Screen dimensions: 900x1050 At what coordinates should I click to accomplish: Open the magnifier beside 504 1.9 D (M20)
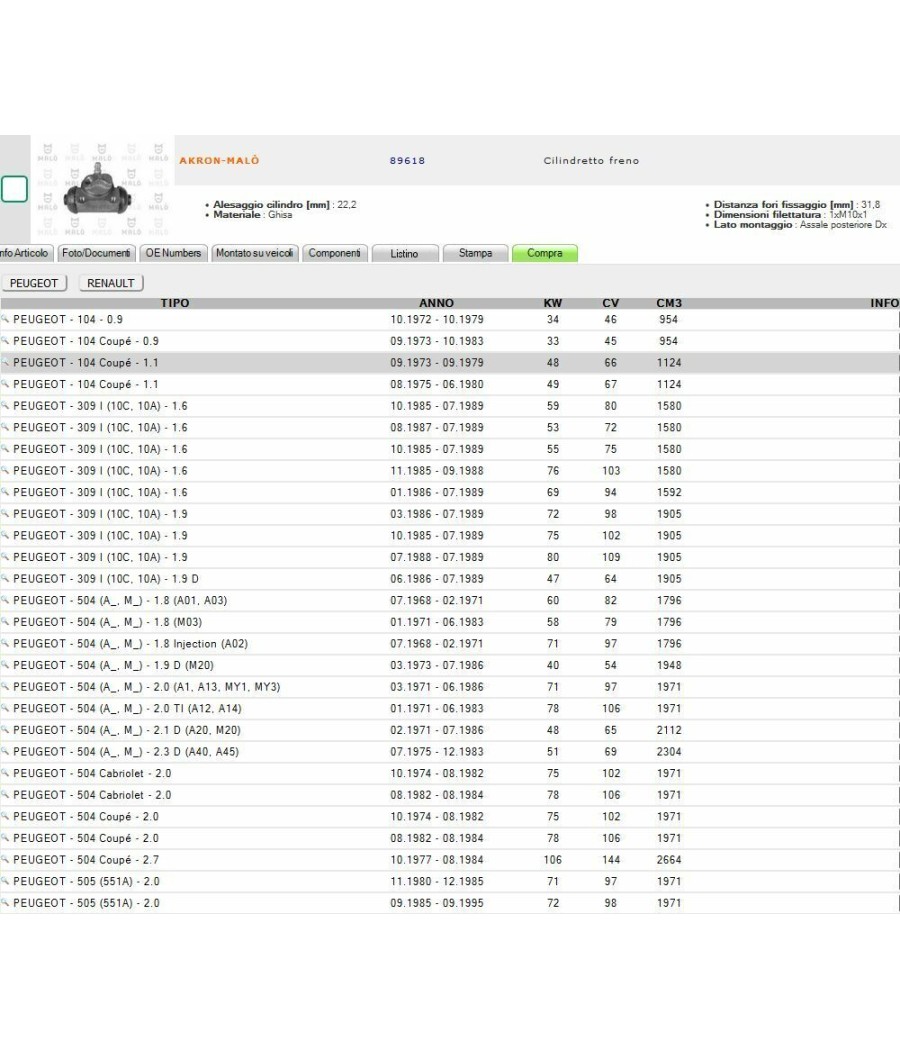5,665
